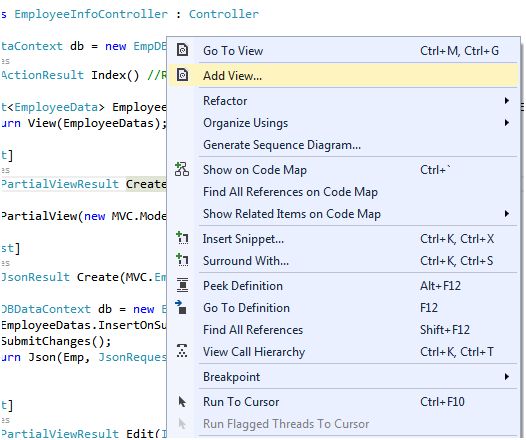The image size is (526, 440).
Task: Choose Go To View from context menu
Action: 343,50
